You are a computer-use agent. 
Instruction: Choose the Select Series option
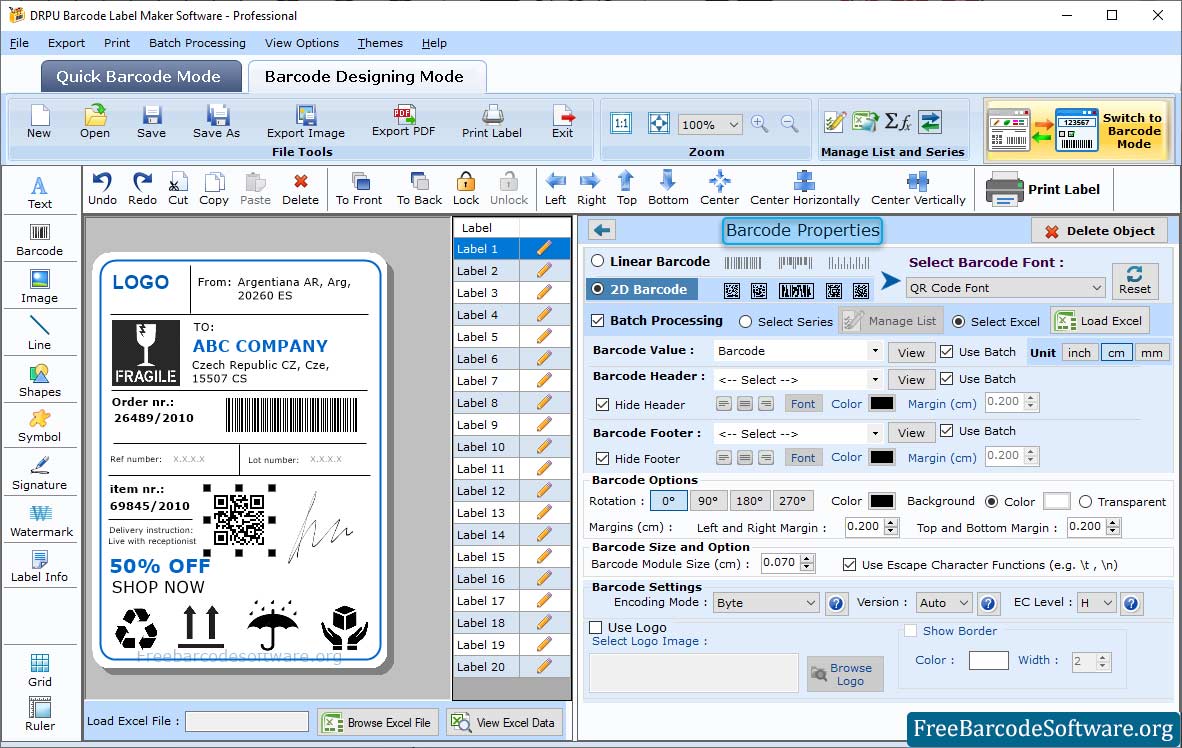tap(746, 321)
